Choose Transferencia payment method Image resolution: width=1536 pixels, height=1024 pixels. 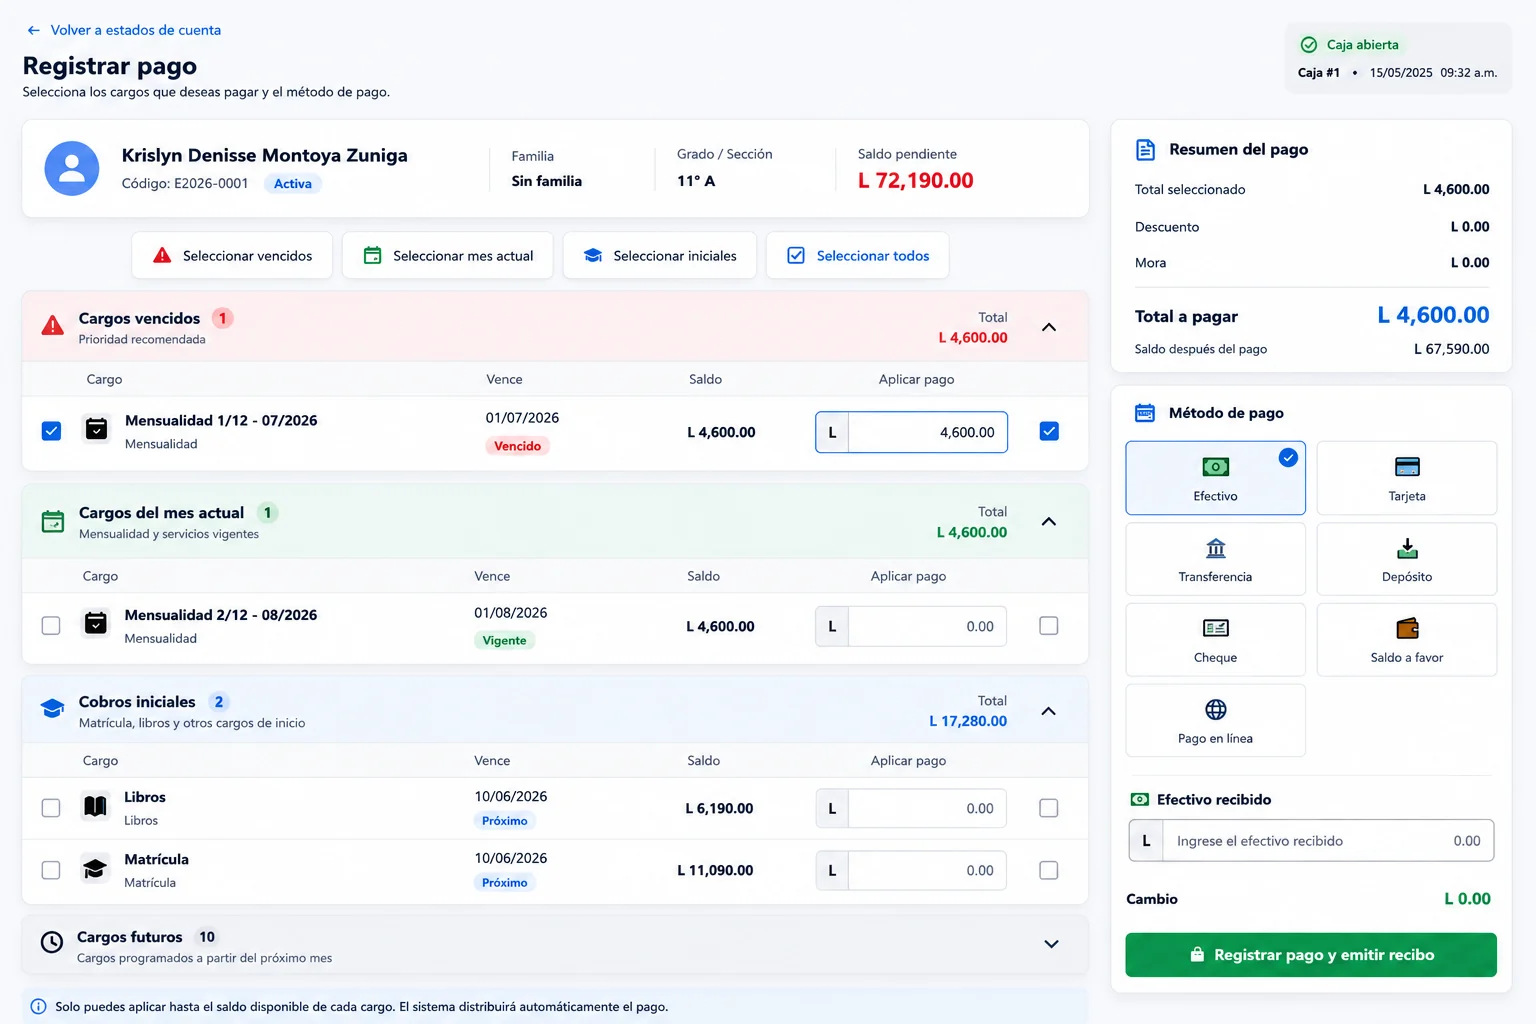(x=1215, y=559)
